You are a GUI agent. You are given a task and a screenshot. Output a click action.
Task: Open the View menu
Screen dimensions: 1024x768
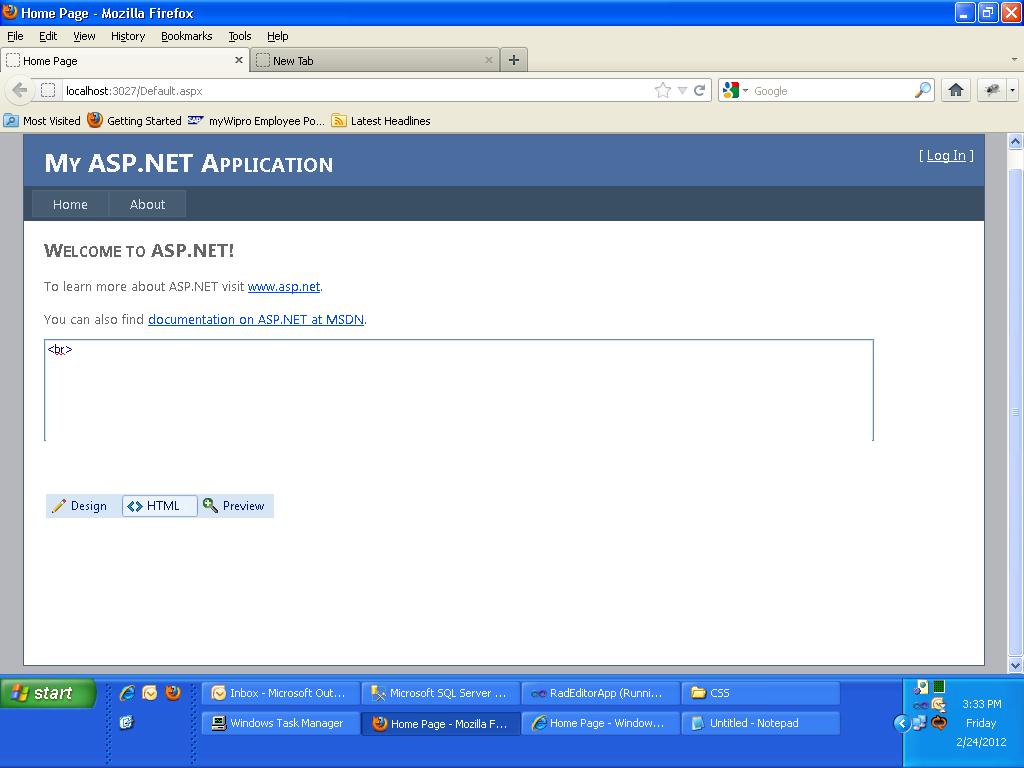click(x=84, y=36)
